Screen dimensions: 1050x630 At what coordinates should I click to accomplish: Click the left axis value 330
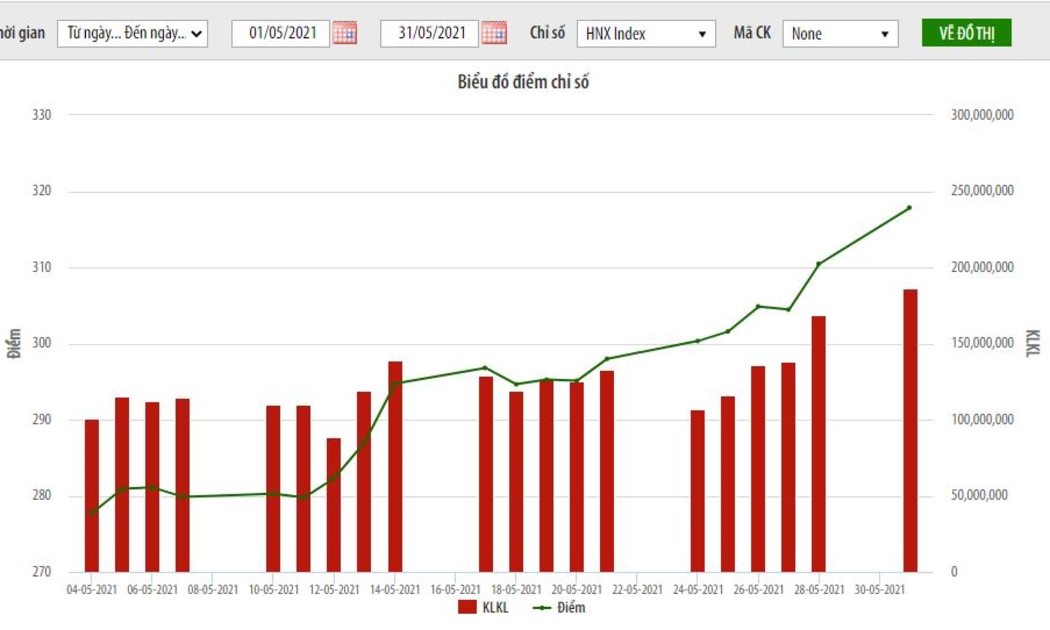42,115
